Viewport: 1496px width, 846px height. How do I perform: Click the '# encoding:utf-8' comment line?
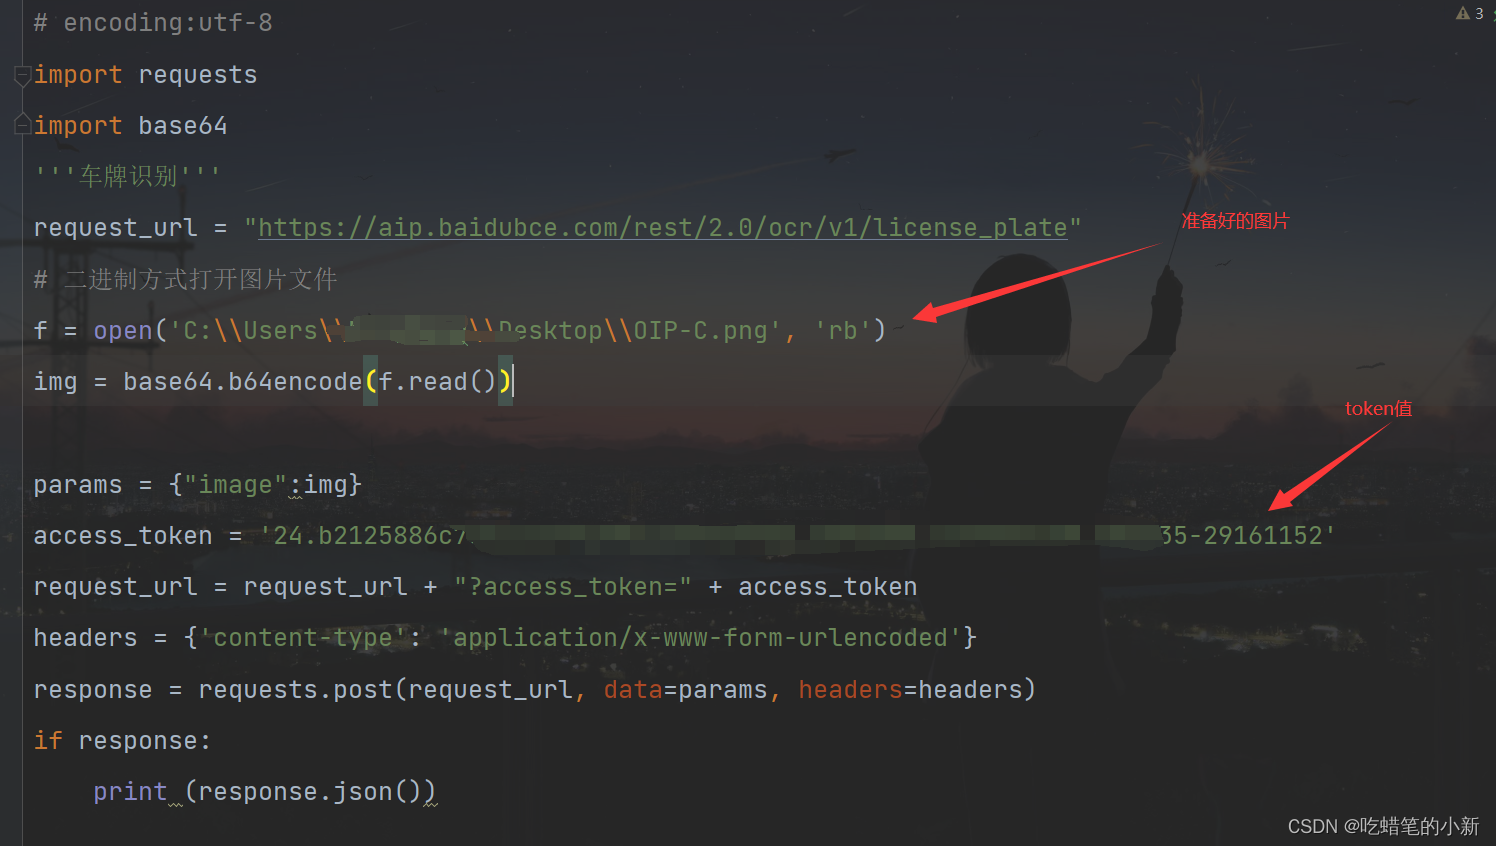(153, 23)
